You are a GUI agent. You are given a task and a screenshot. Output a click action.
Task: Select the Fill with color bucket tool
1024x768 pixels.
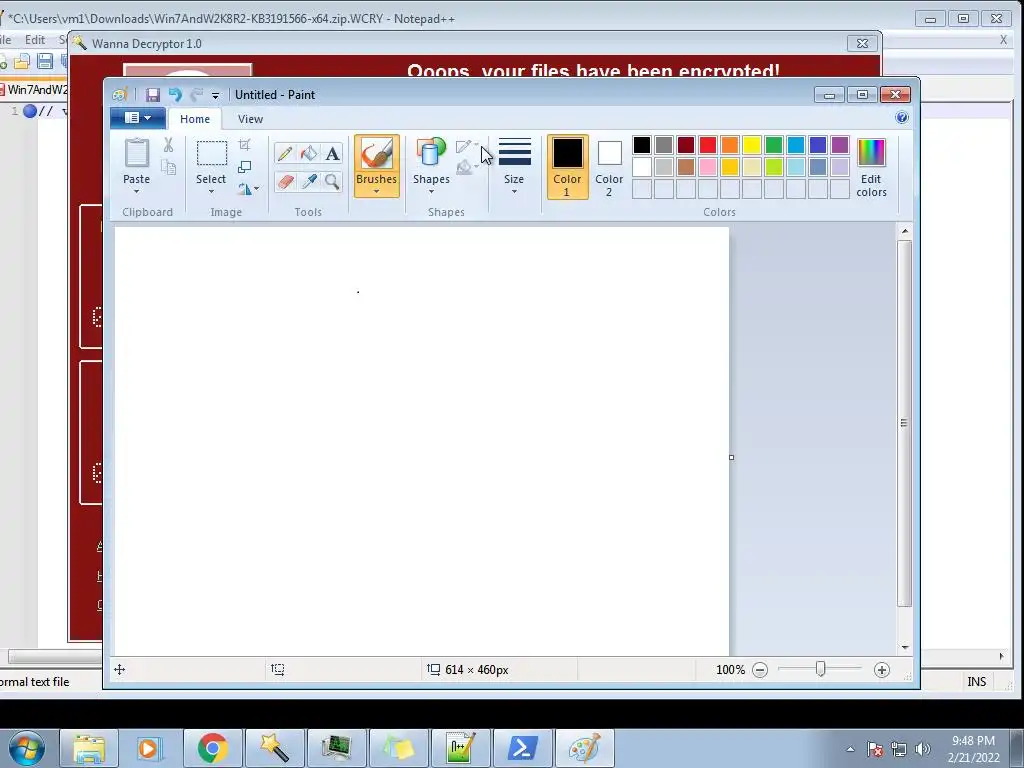click(309, 153)
